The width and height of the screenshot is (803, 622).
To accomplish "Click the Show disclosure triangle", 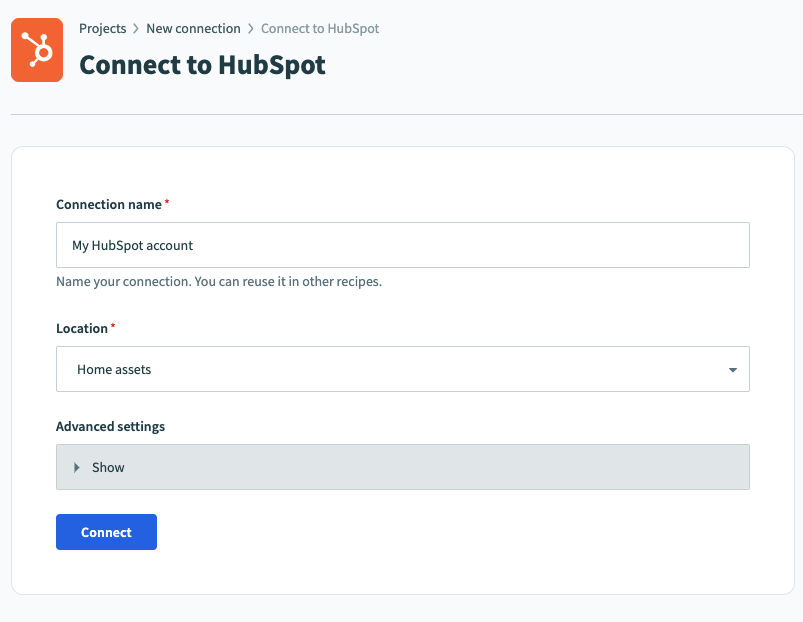I will [x=76, y=467].
